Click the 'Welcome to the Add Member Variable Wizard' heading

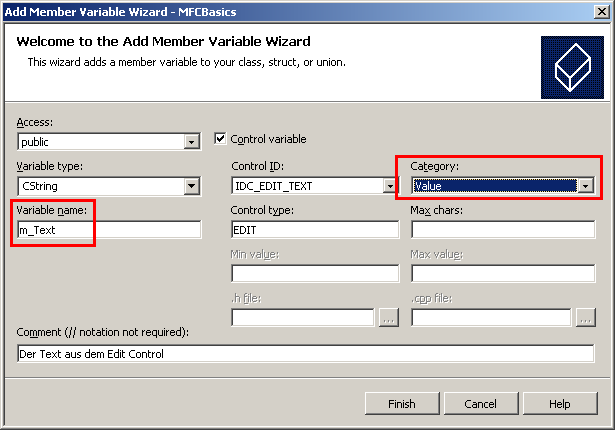pos(164,42)
